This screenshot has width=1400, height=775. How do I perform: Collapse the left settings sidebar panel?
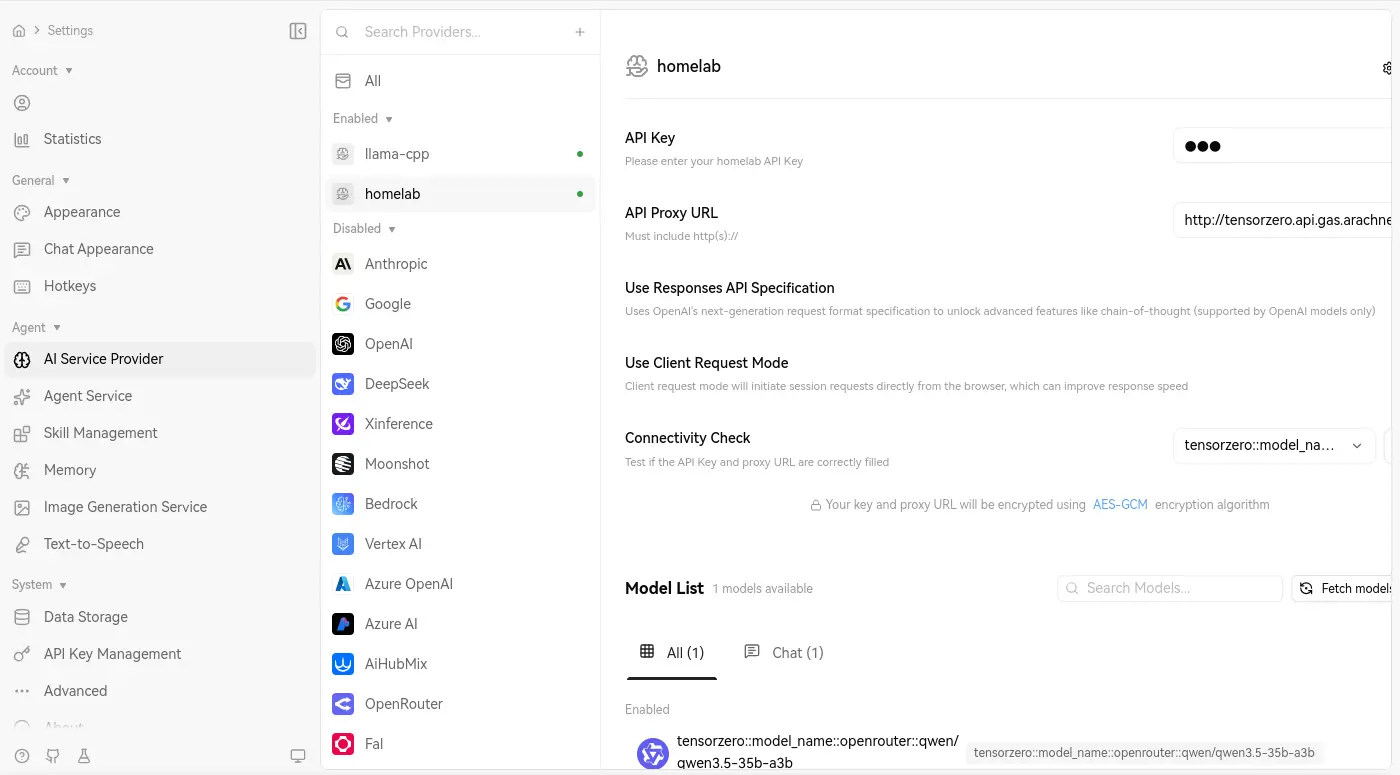pos(298,31)
